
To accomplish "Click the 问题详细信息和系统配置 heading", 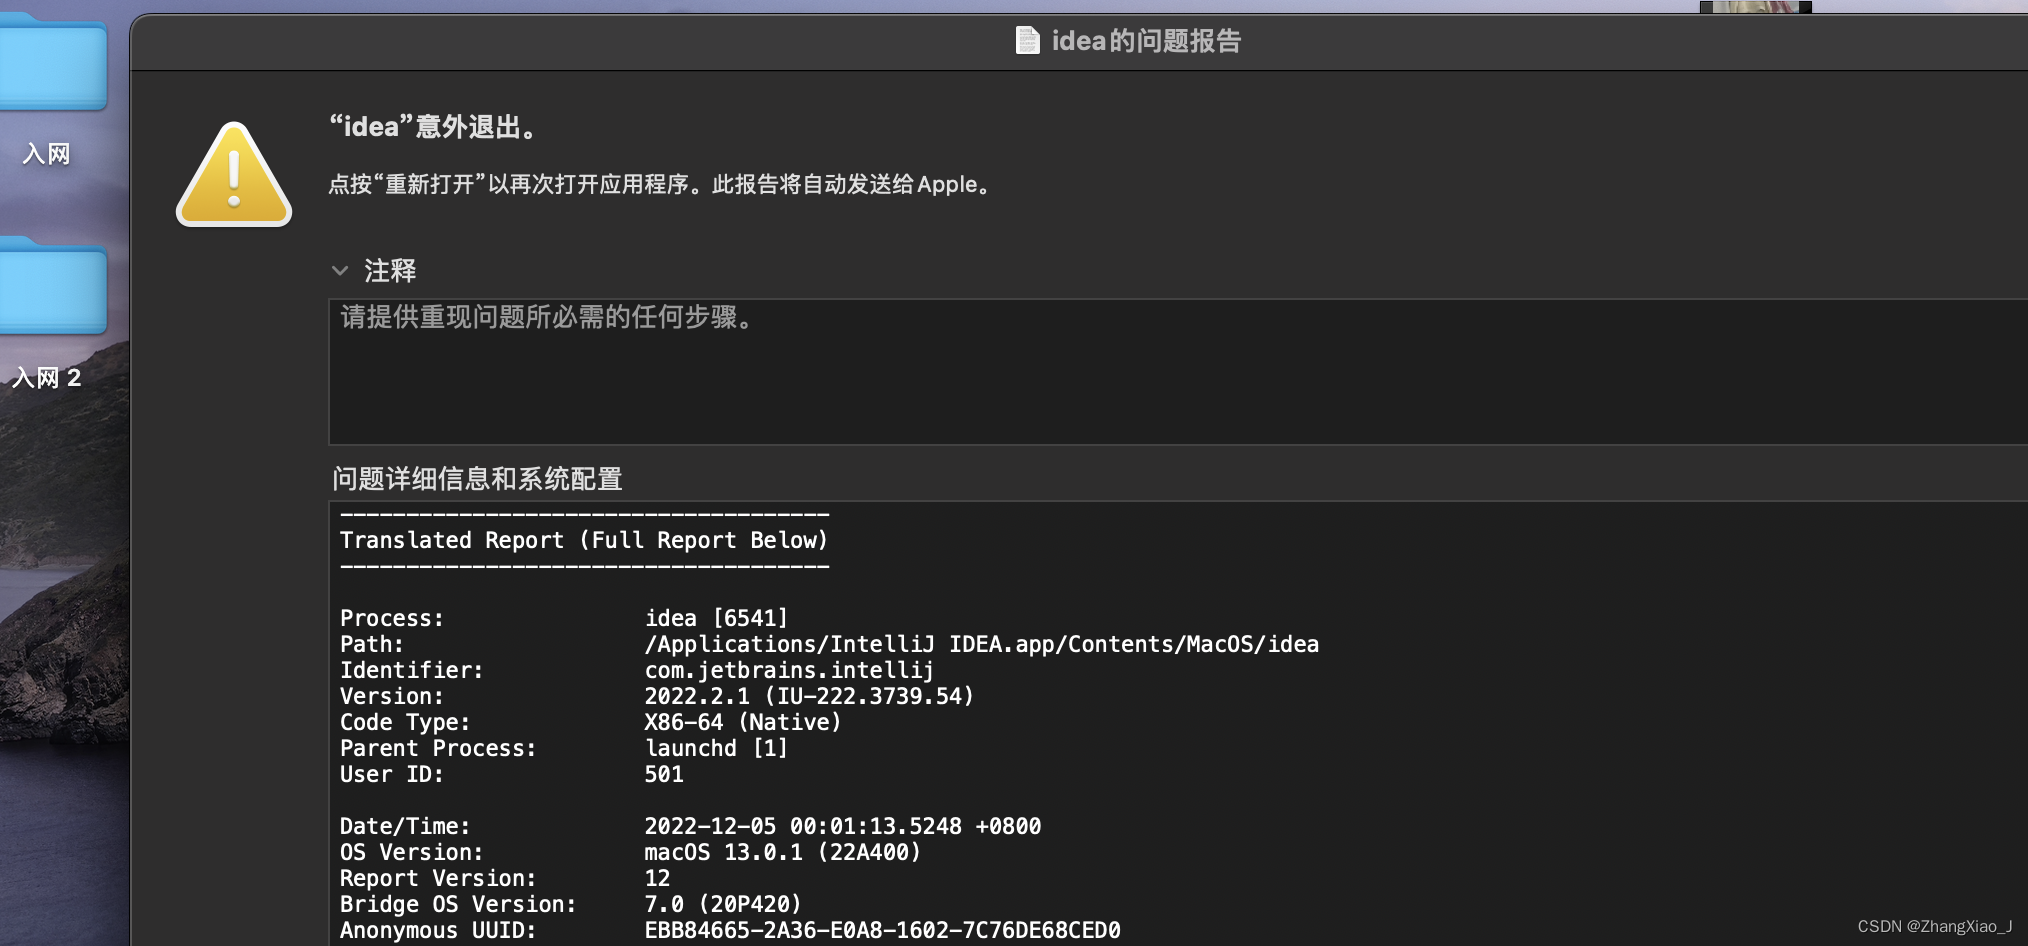I will coord(477,479).
